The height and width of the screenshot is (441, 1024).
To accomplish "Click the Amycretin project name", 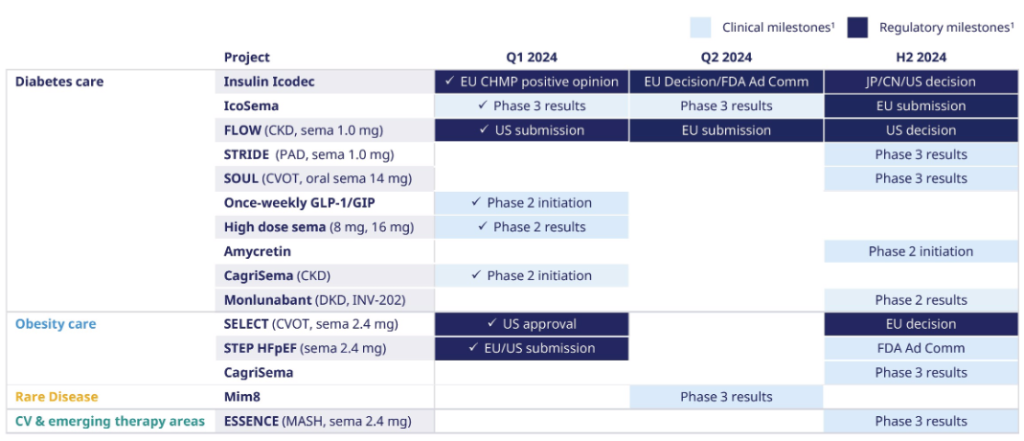I will click(x=257, y=251).
